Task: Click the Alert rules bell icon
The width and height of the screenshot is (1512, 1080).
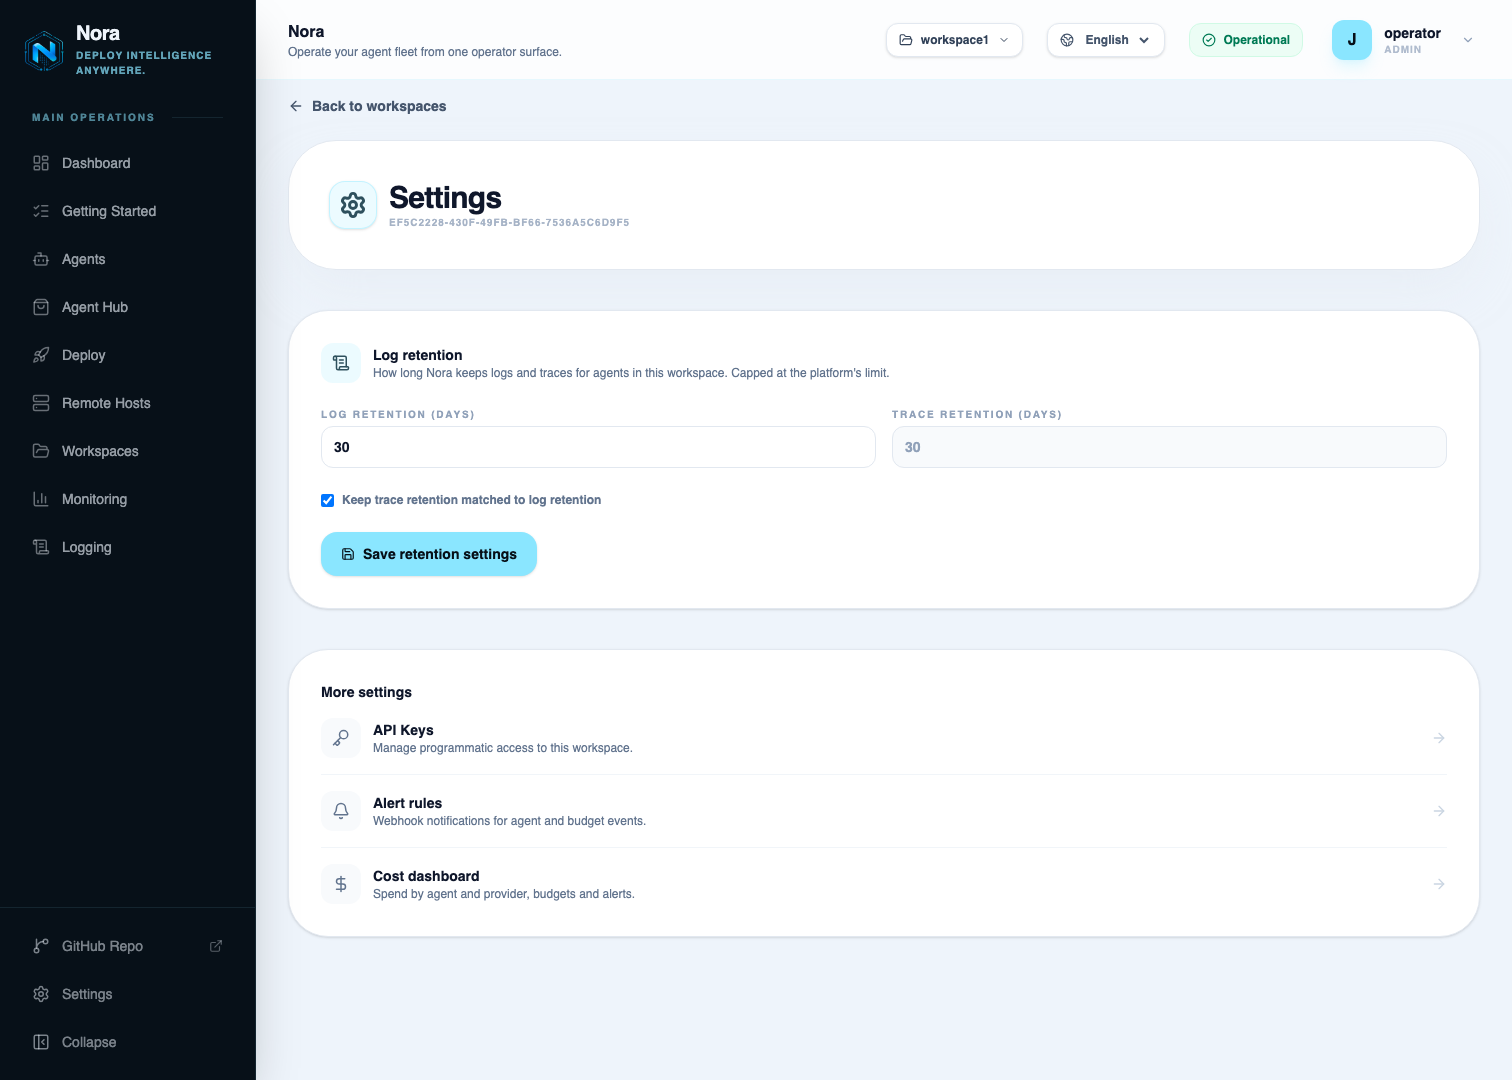Action: 341,811
